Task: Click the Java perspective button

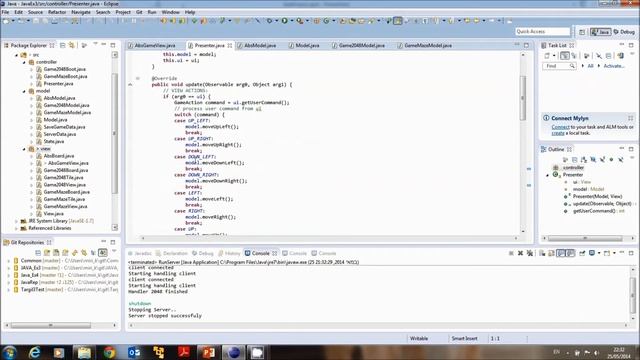Action: tap(600, 31)
